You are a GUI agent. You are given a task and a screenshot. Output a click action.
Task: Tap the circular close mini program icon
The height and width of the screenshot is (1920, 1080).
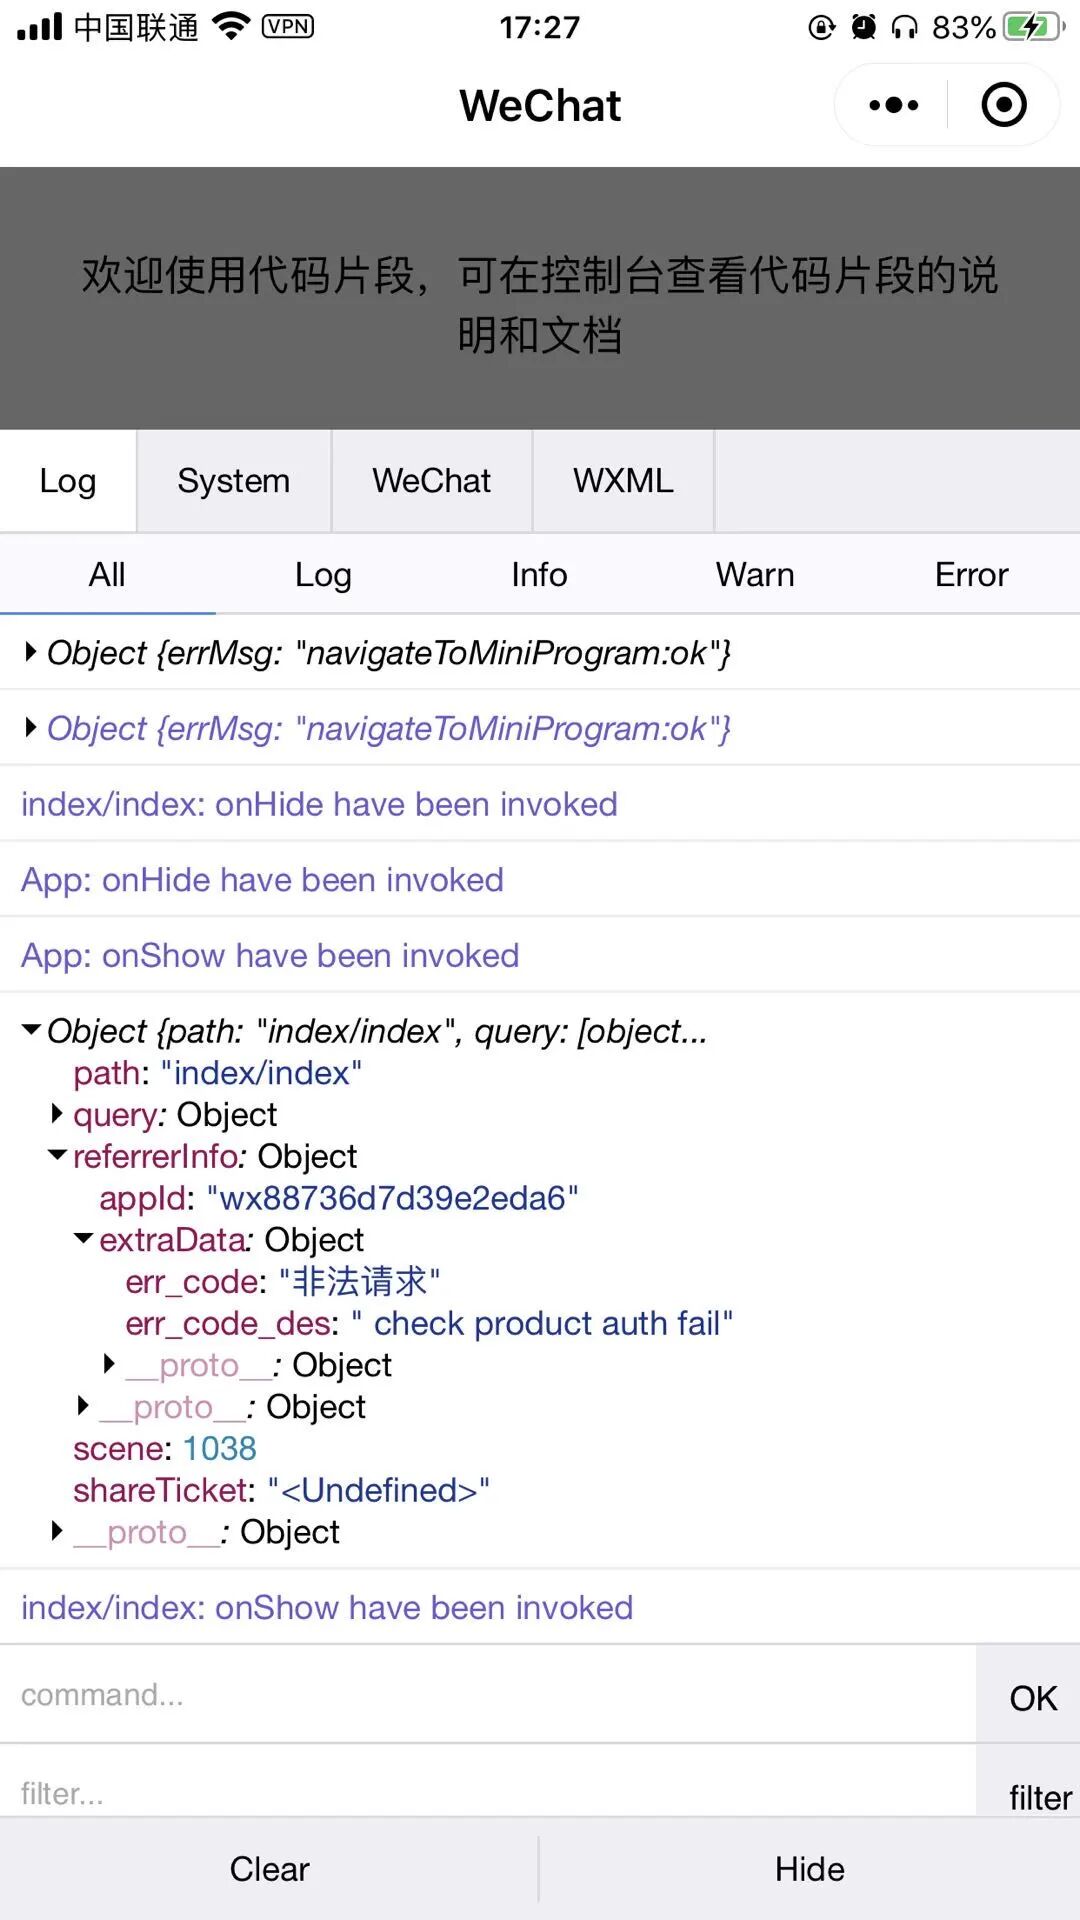click(x=1004, y=105)
